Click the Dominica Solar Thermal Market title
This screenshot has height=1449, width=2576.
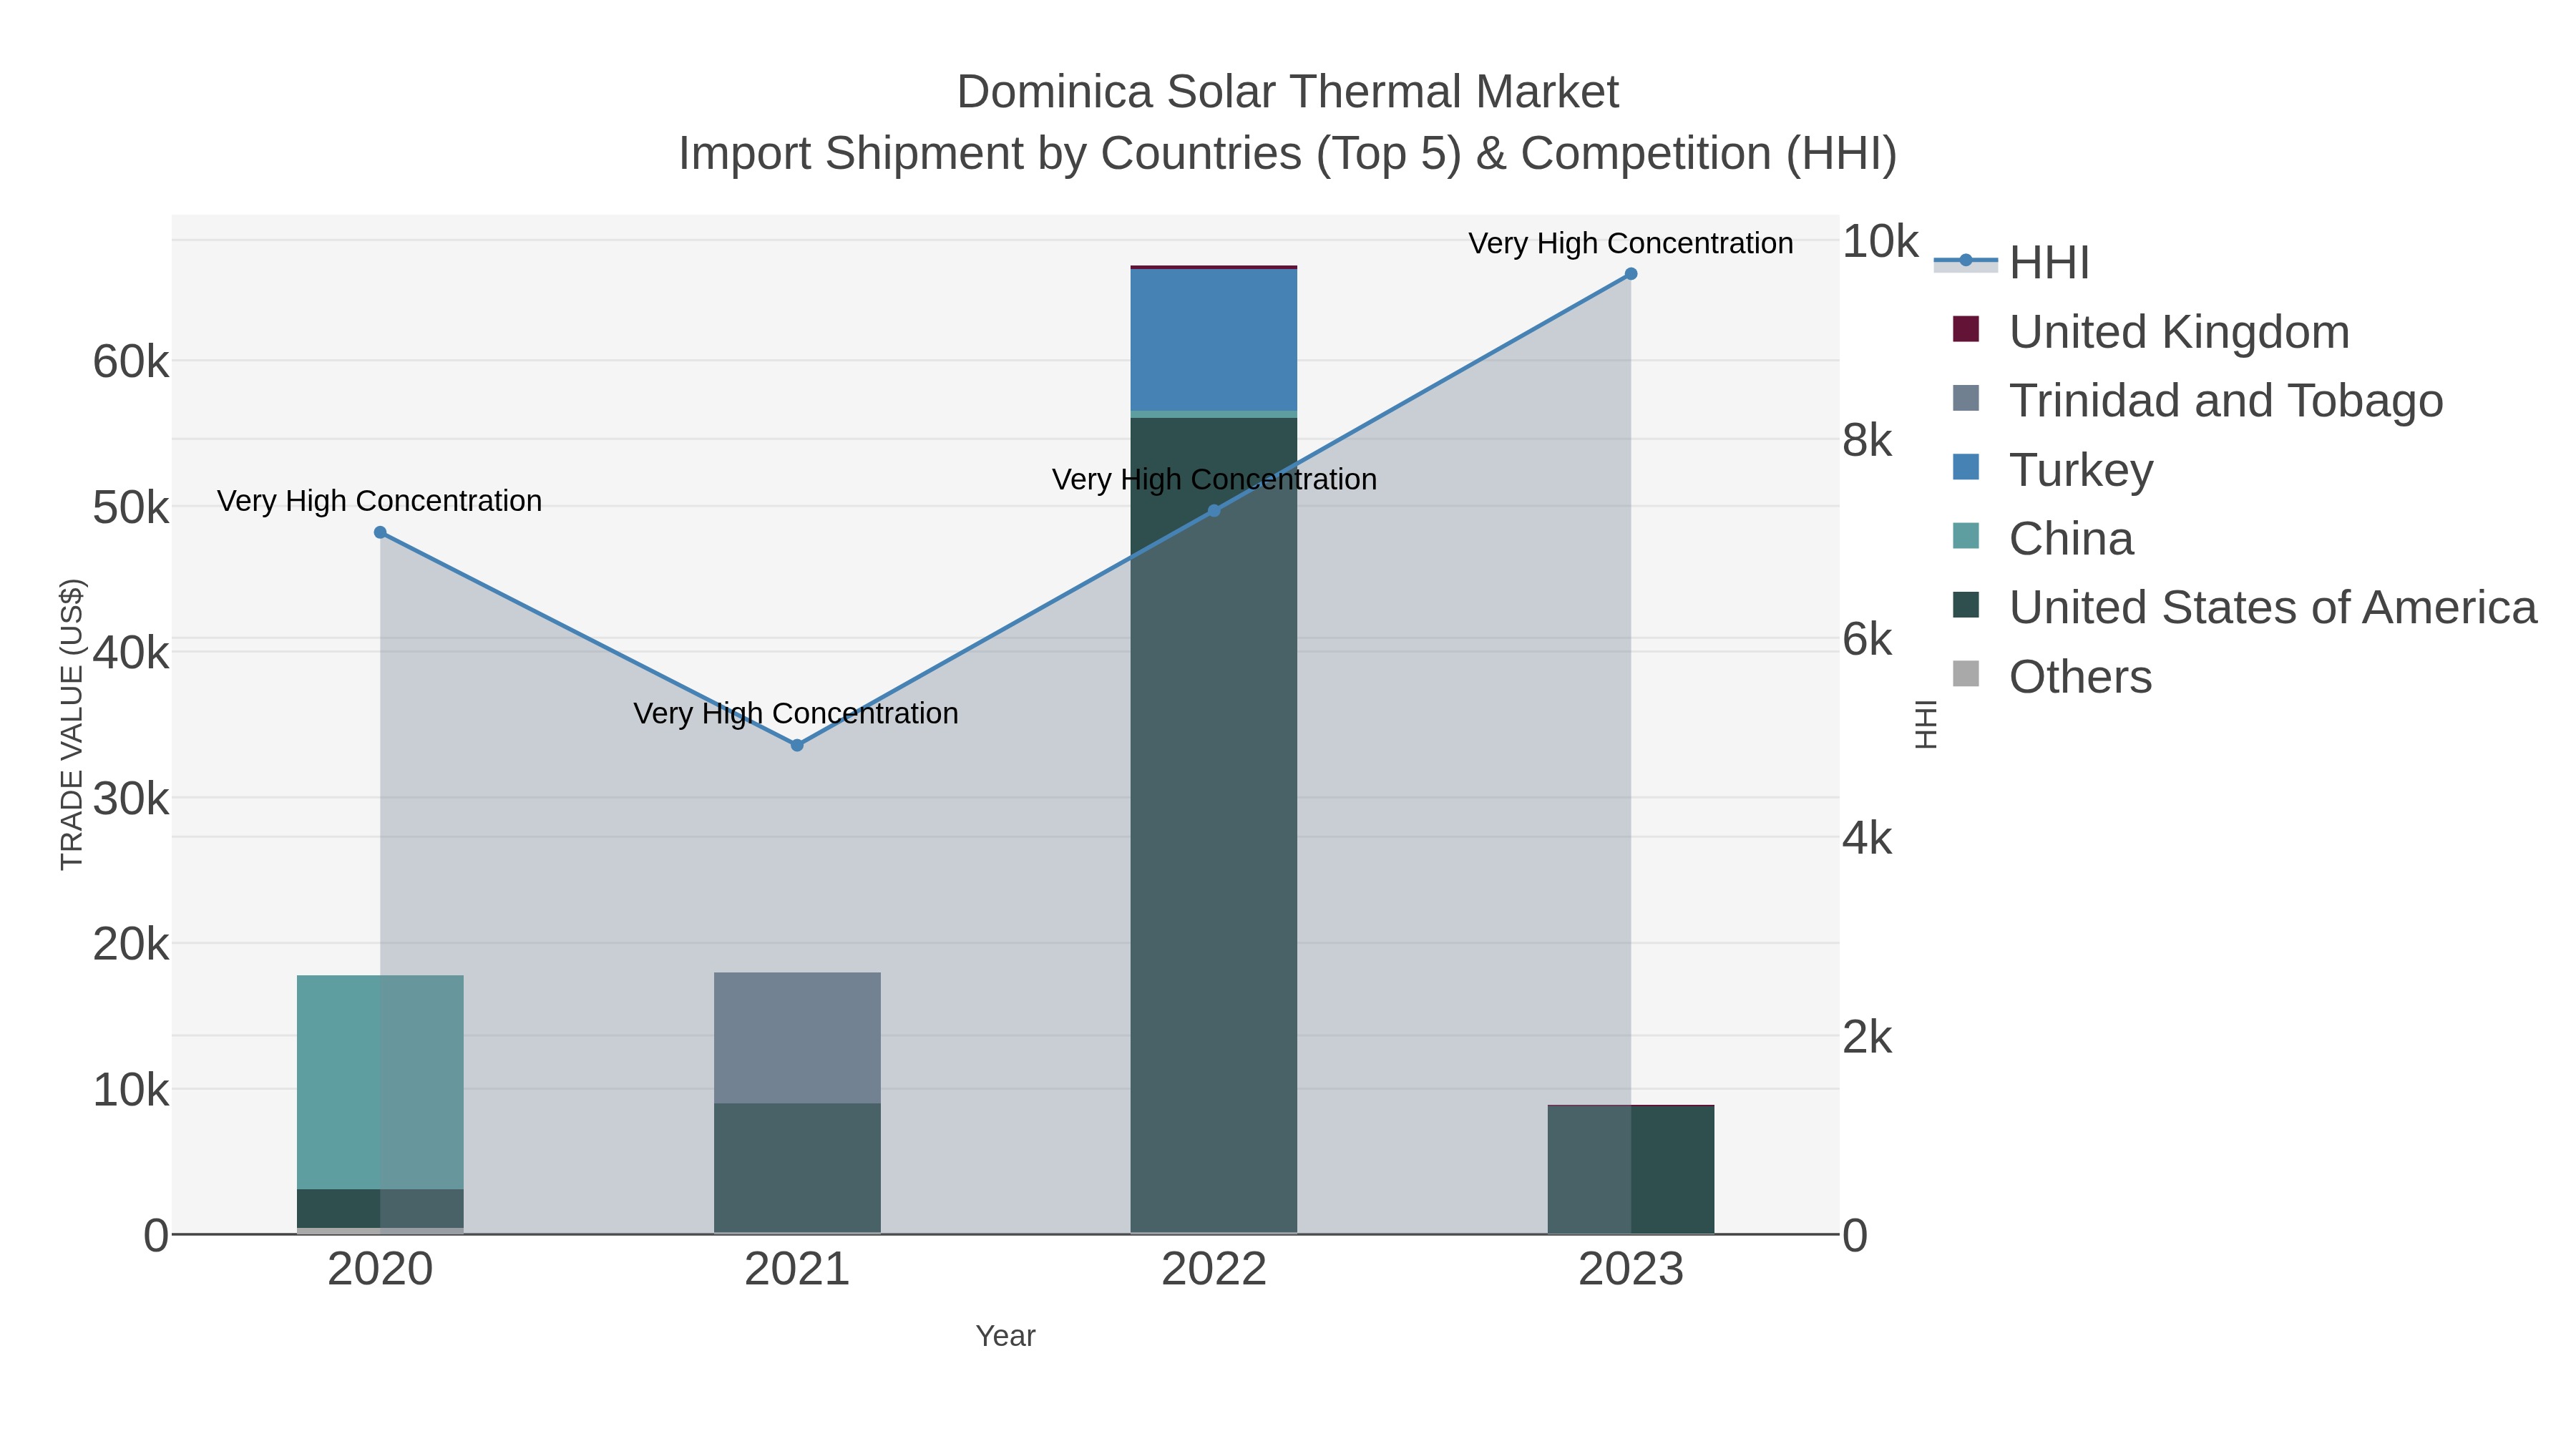tap(1288, 92)
